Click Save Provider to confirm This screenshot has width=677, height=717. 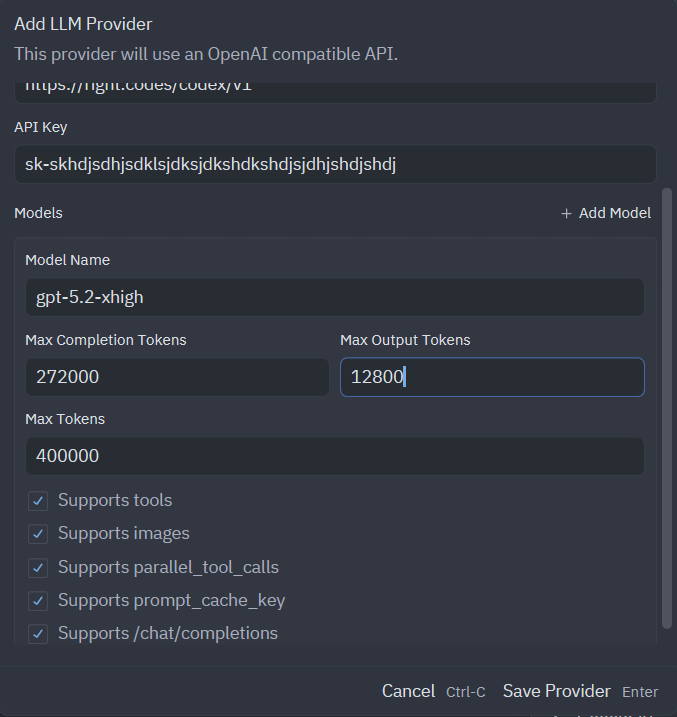556,691
